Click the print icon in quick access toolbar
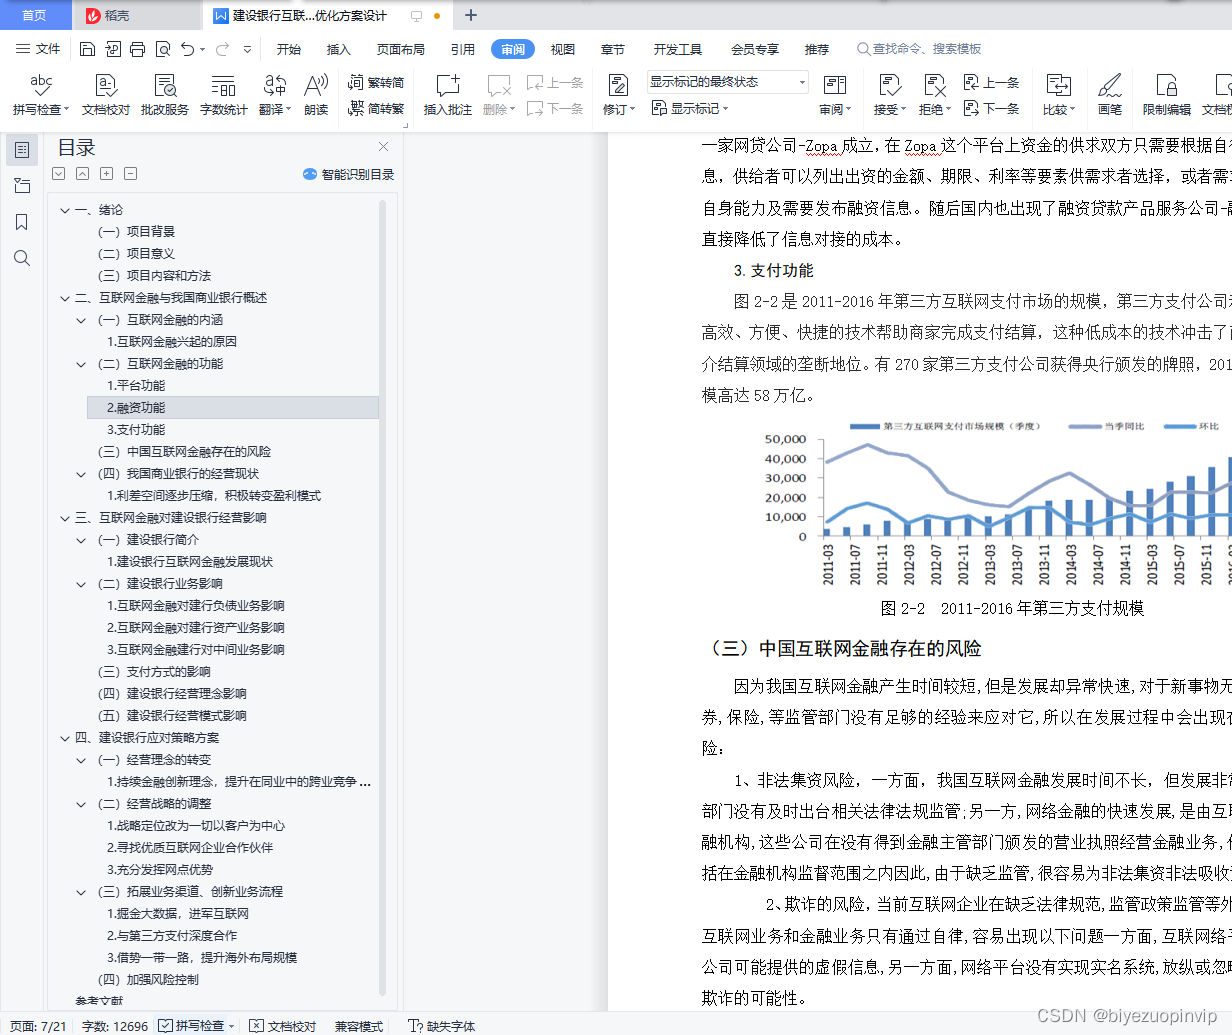Viewport: 1232px width, 1035px height. click(x=136, y=48)
